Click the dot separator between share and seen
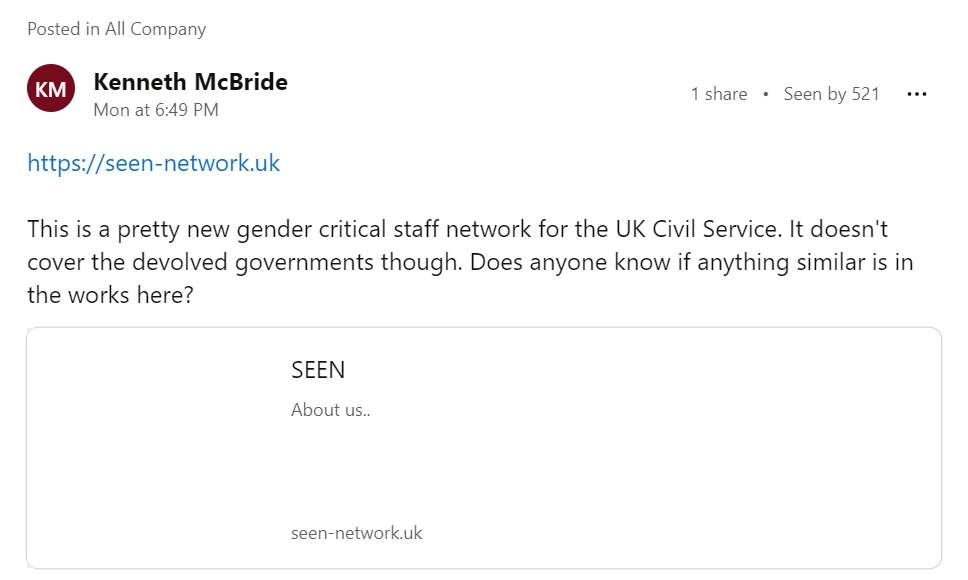Viewport: 968px width, 580px height. 766,94
